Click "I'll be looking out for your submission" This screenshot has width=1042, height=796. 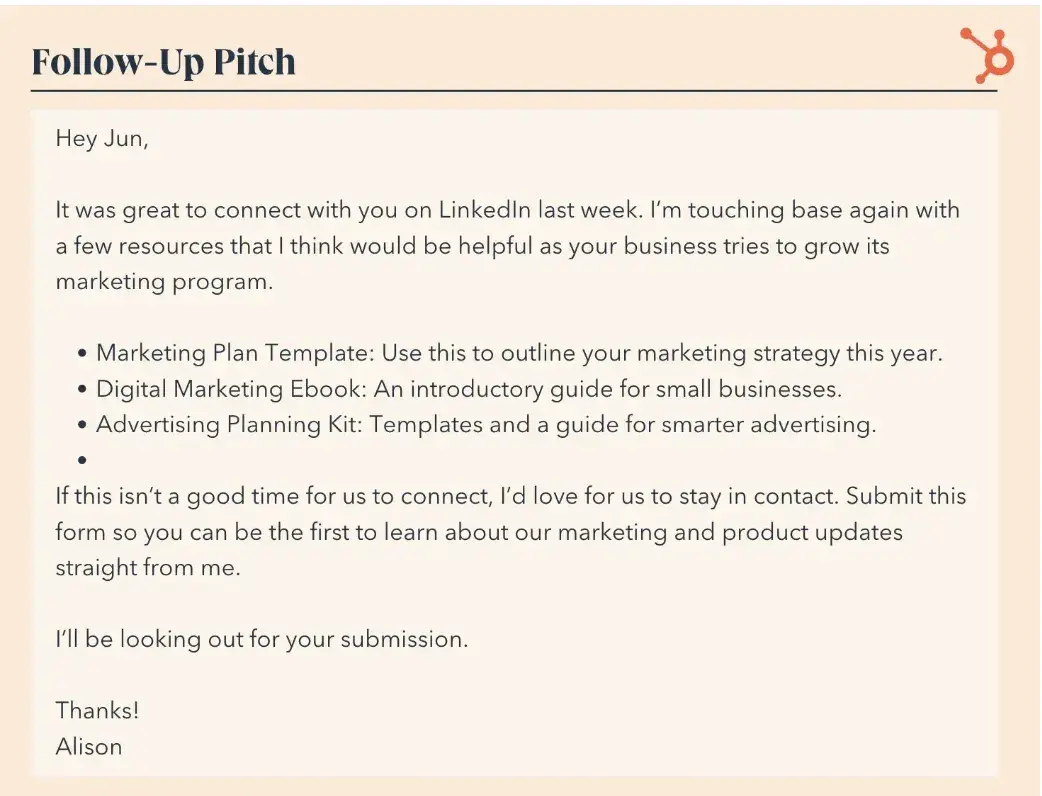[x=261, y=639]
